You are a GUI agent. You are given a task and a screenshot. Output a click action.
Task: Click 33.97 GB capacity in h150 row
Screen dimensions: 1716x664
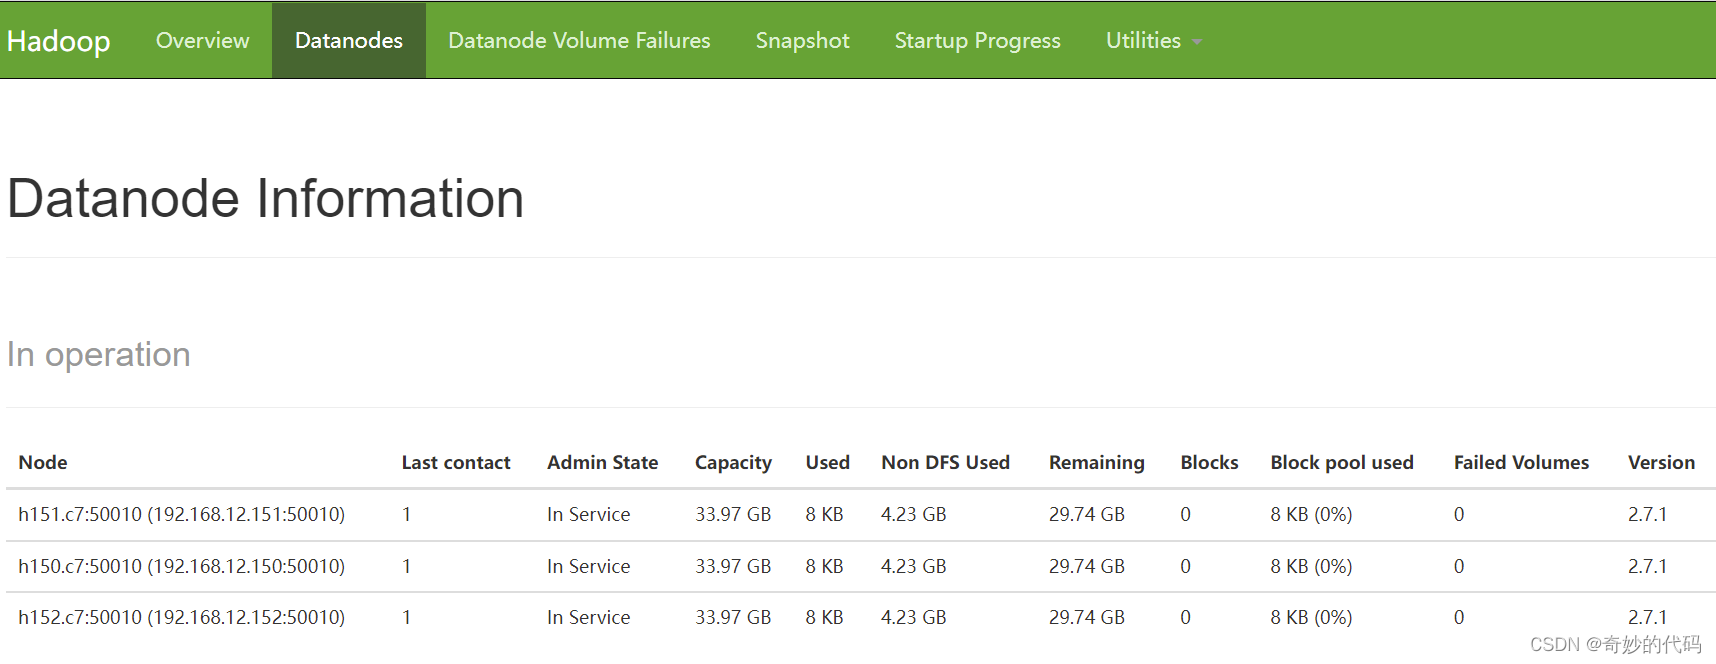click(x=733, y=566)
